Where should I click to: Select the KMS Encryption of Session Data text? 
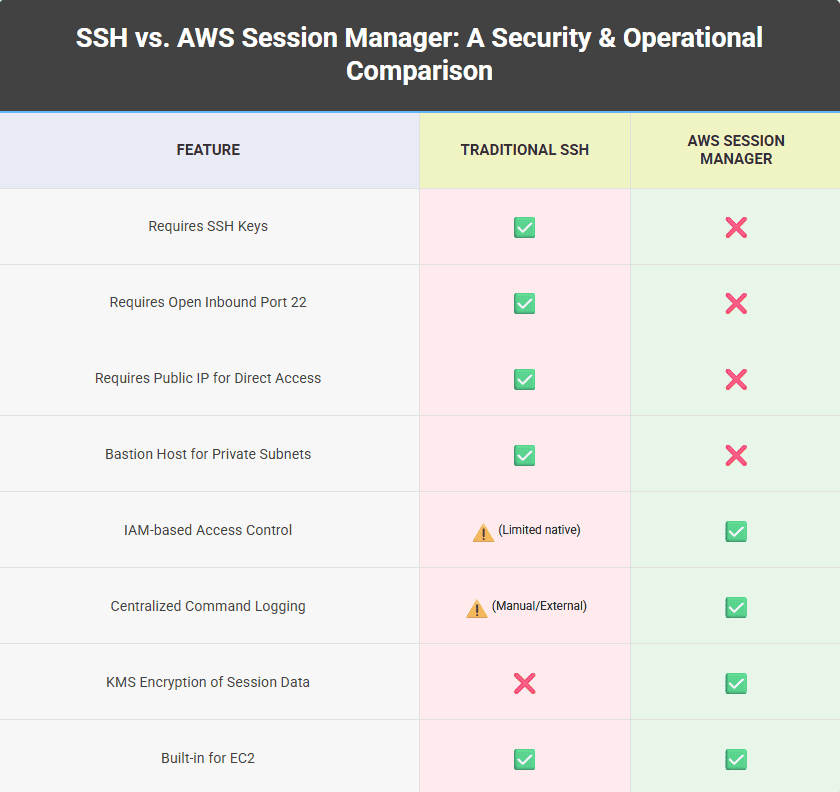208,683
